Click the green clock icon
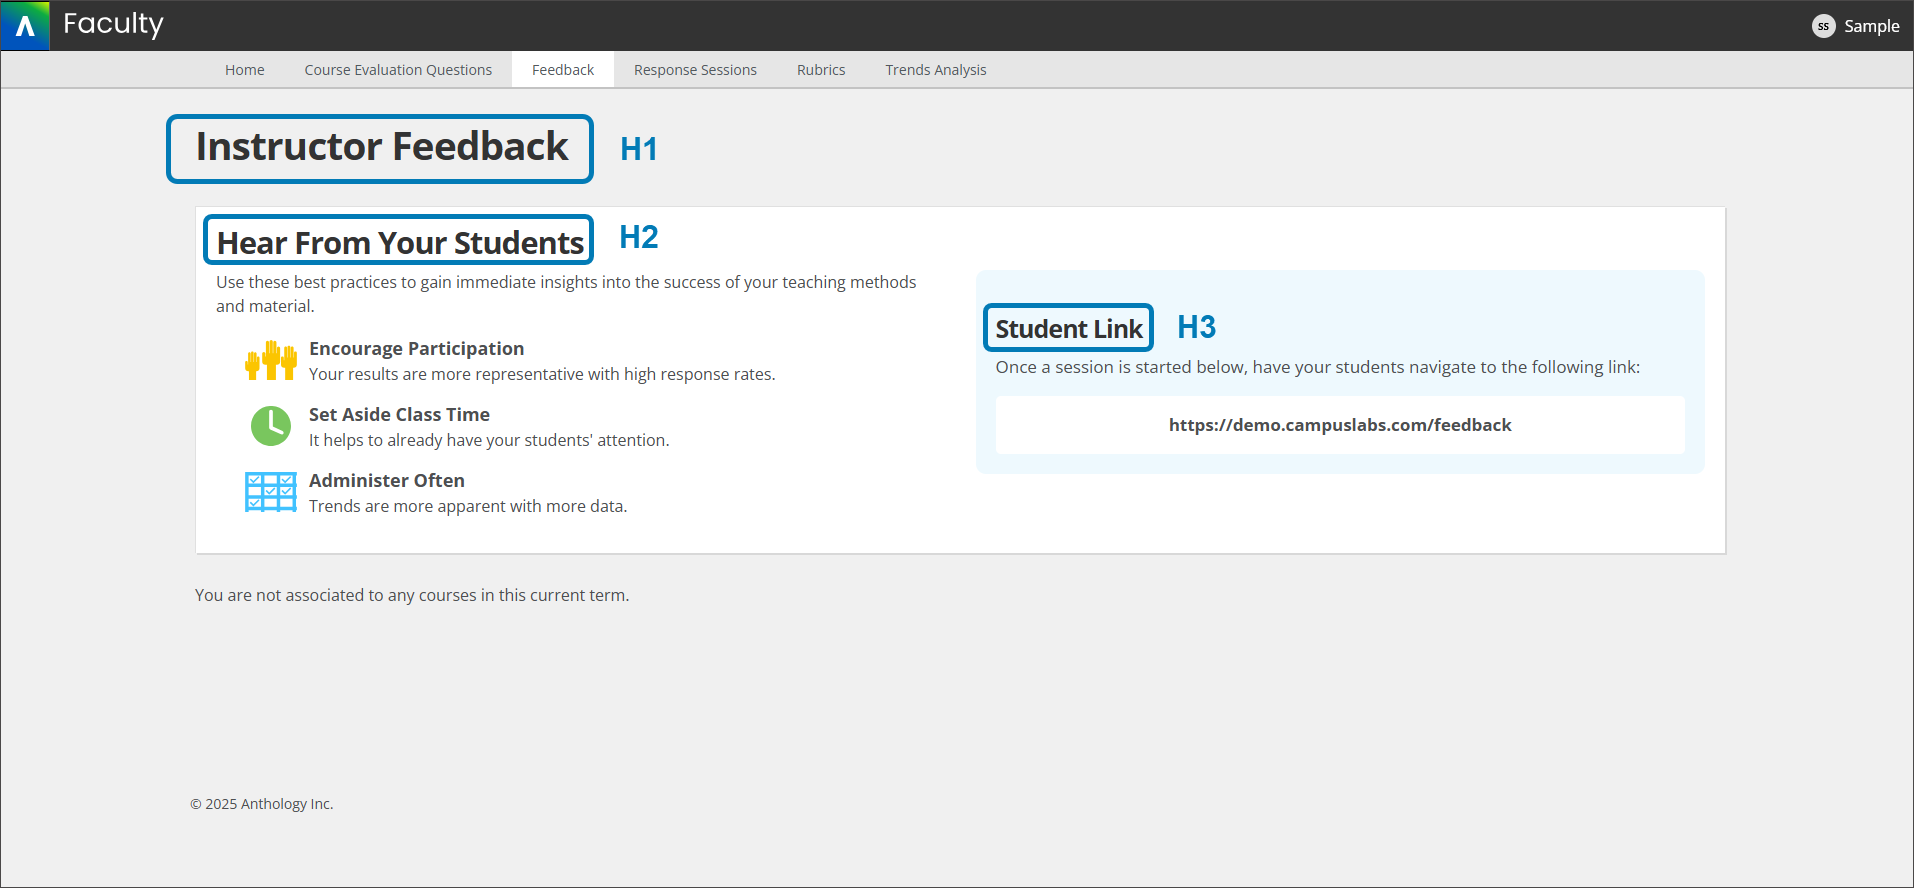The height and width of the screenshot is (888, 1914). [271, 426]
